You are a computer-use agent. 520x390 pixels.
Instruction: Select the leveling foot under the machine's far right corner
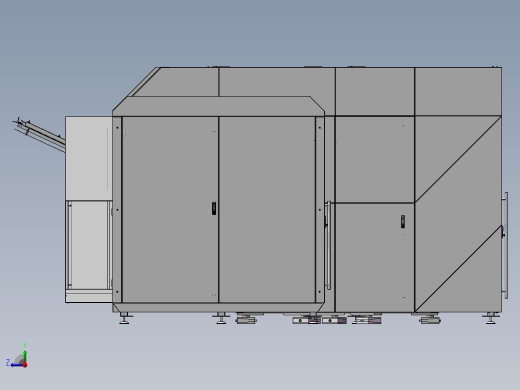point(491,318)
